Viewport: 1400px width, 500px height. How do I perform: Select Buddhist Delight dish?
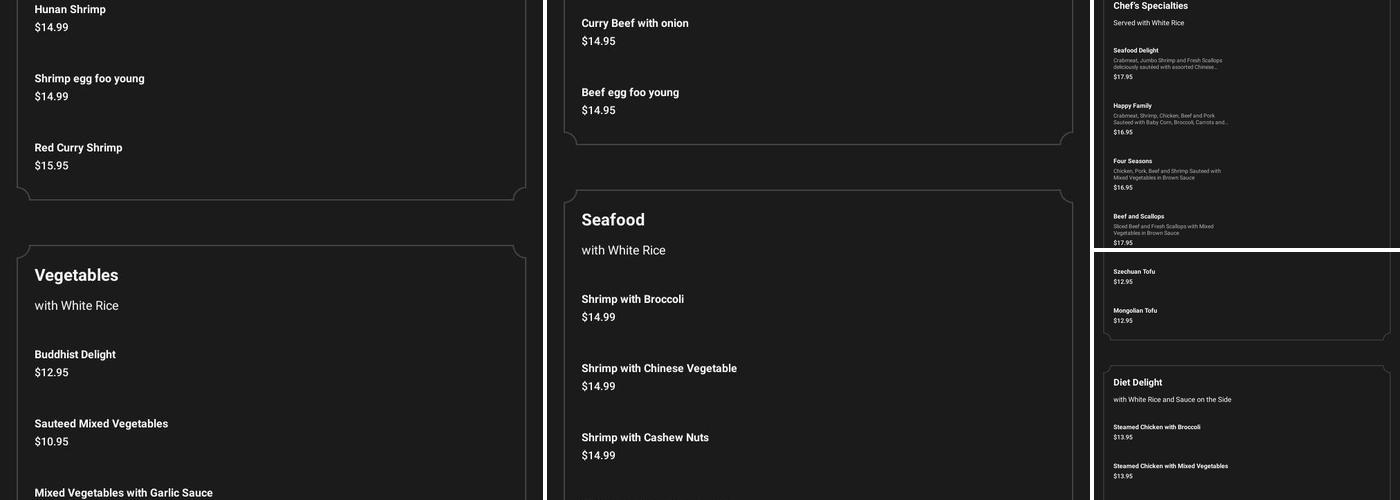click(75, 355)
